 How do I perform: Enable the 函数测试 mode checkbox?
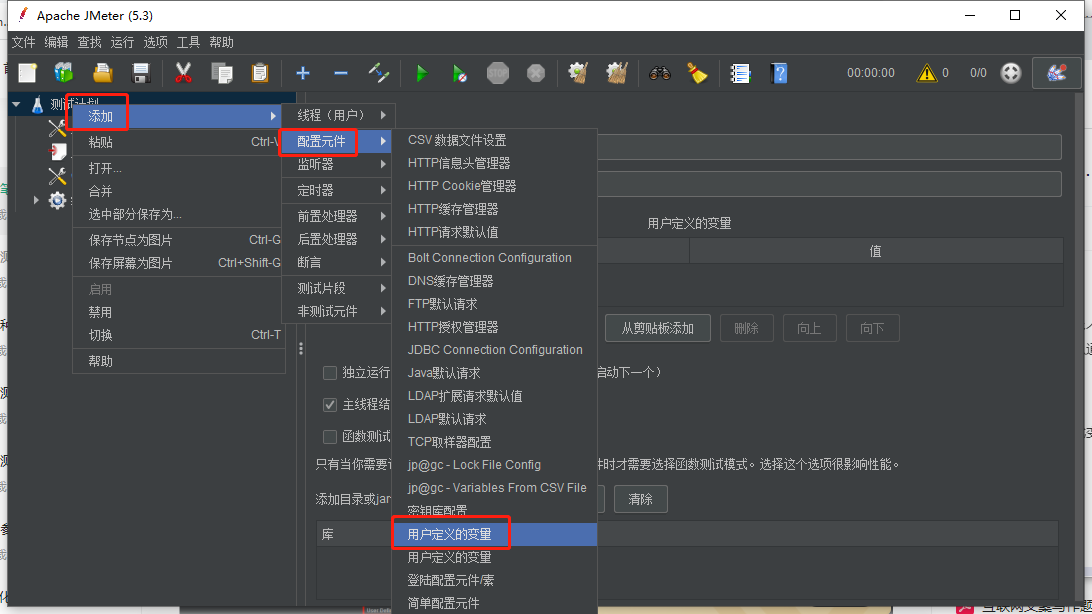click(330, 436)
